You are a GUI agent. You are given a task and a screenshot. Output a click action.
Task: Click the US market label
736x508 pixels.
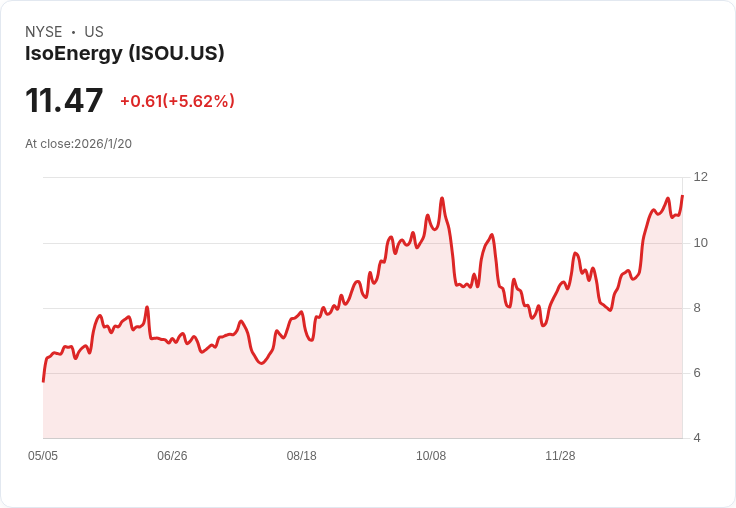(x=94, y=32)
